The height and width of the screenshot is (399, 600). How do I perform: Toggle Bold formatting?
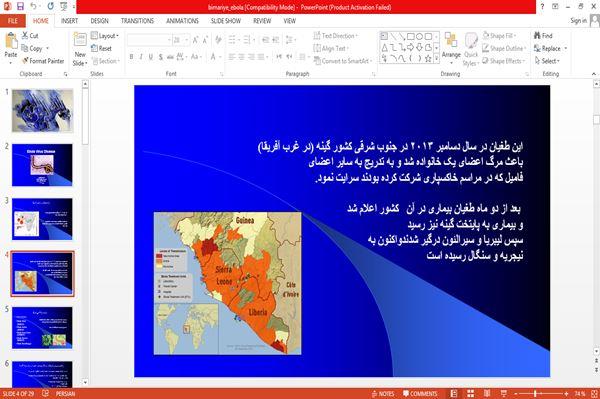click(x=131, y=57)
